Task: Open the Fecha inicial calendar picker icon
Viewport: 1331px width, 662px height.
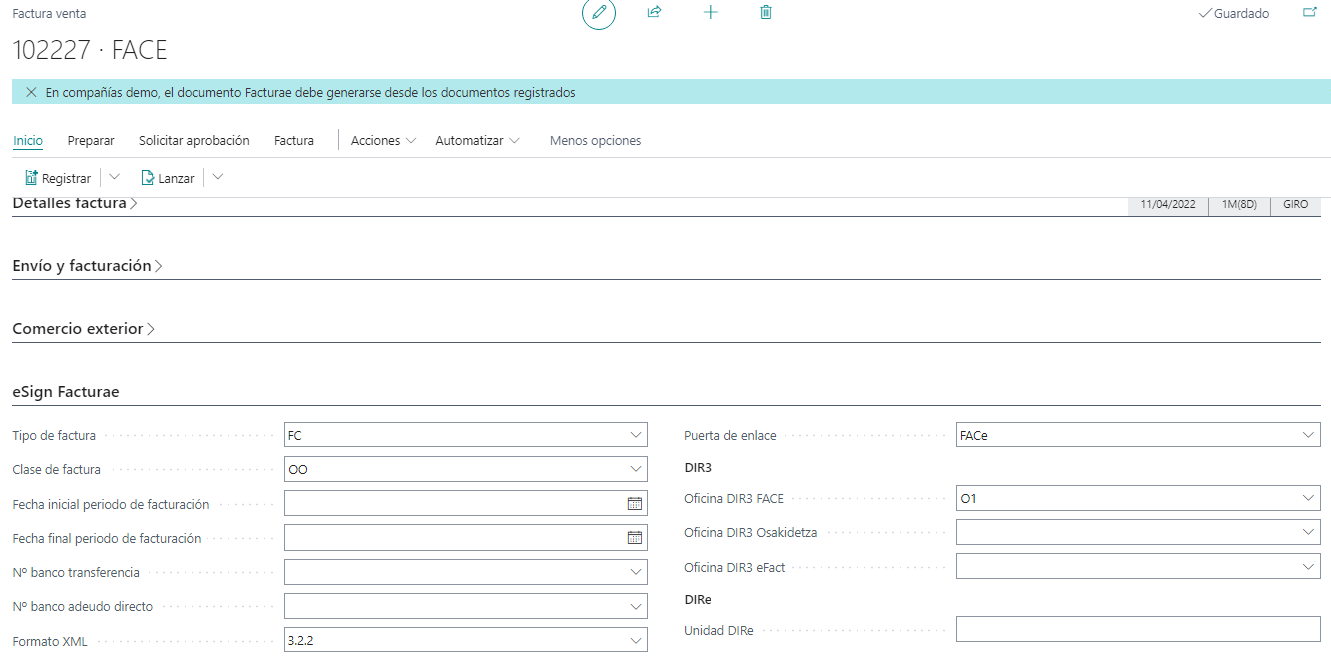Action: [633, 503]
